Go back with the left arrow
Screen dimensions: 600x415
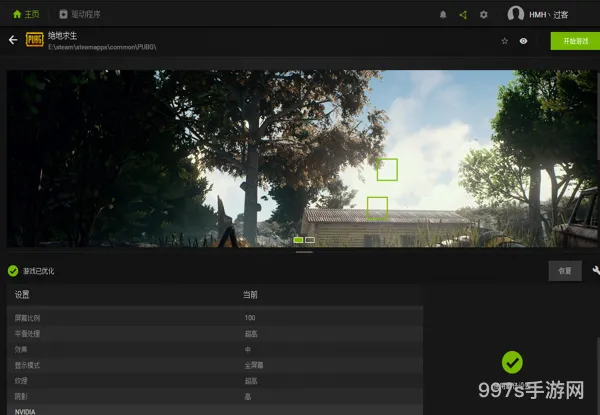(13, 40)
